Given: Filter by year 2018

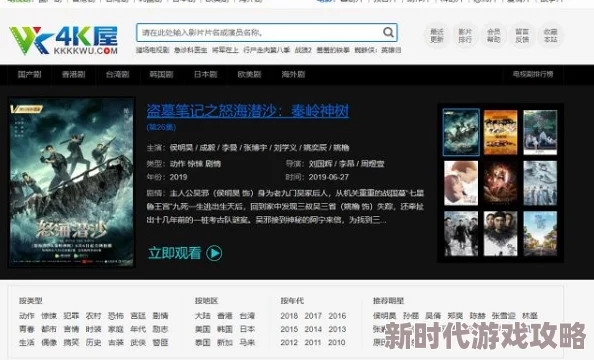Looking at the screenshot, I should pyautogui.click(x=289, y=316).
